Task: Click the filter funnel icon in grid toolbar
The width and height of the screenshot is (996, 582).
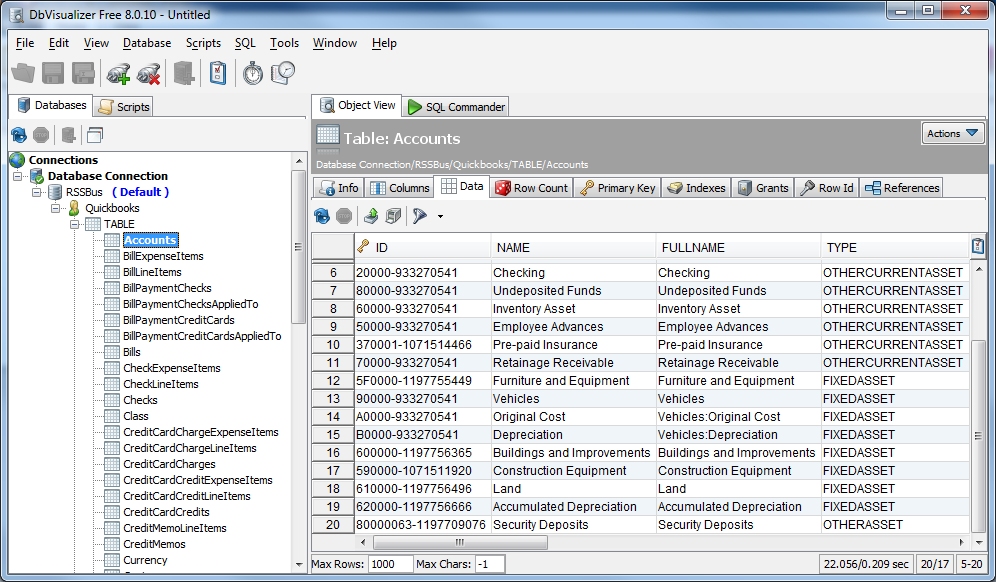Action: click(x=420, y=216)
